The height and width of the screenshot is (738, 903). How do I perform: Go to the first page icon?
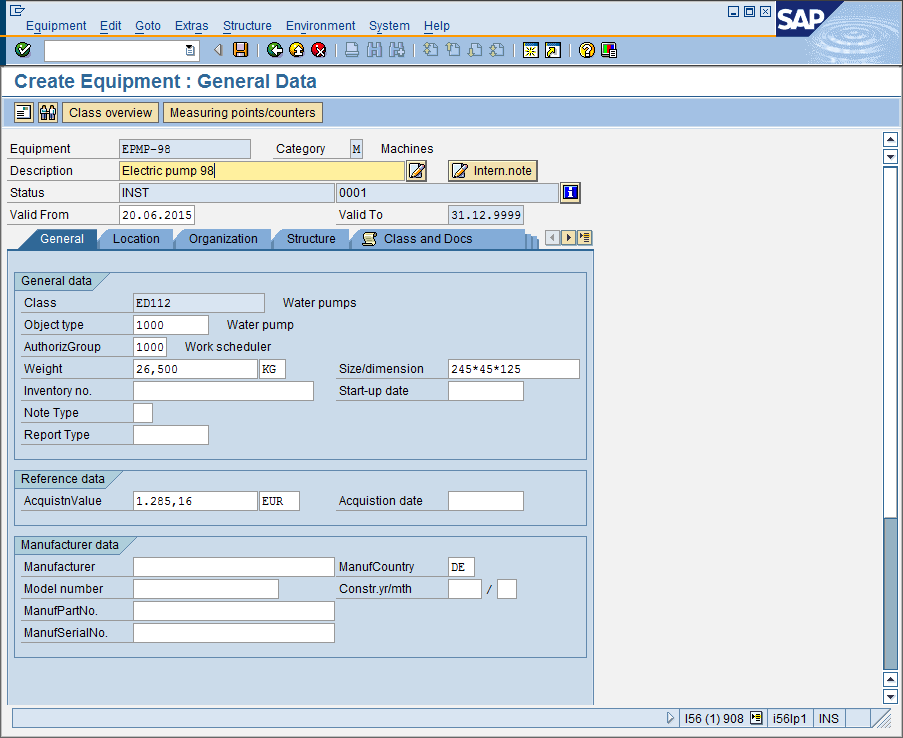point(430,50)
